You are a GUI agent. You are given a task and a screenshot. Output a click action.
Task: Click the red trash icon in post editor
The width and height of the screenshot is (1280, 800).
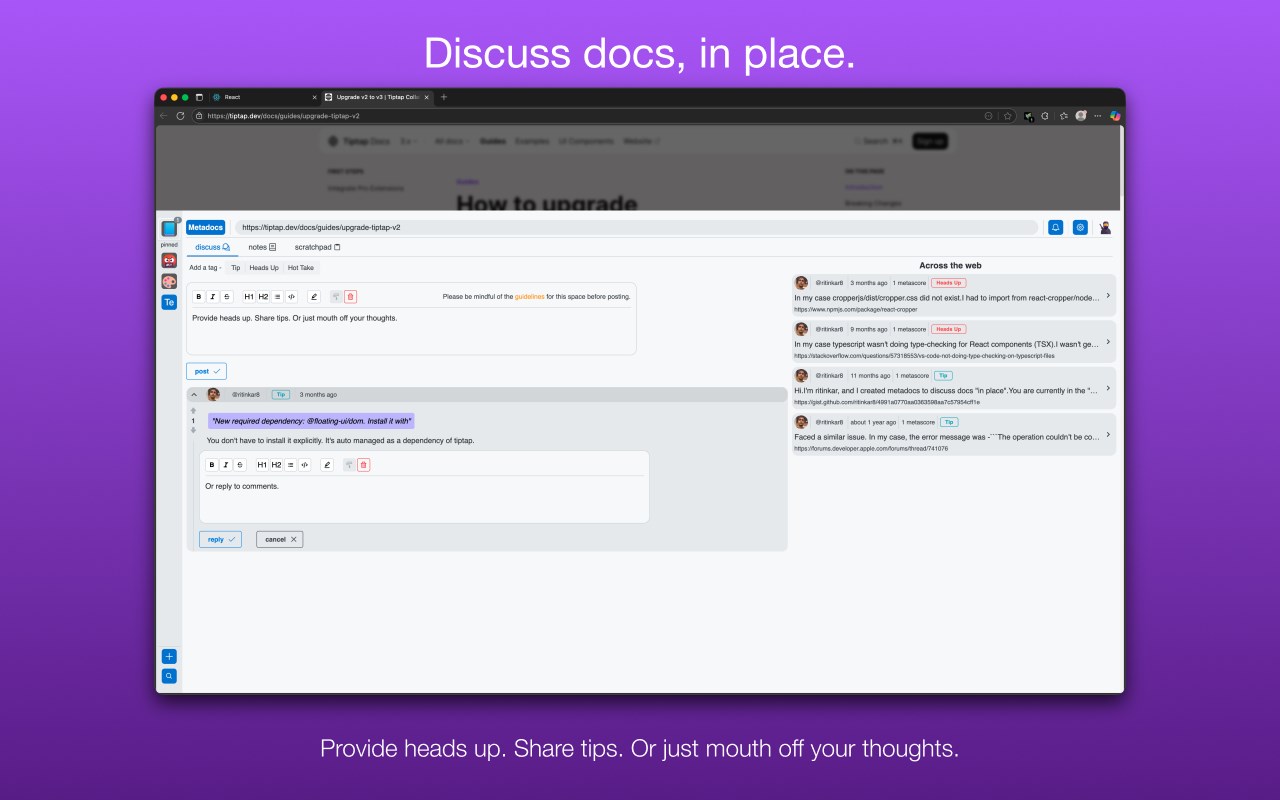[x=350, y=297]
